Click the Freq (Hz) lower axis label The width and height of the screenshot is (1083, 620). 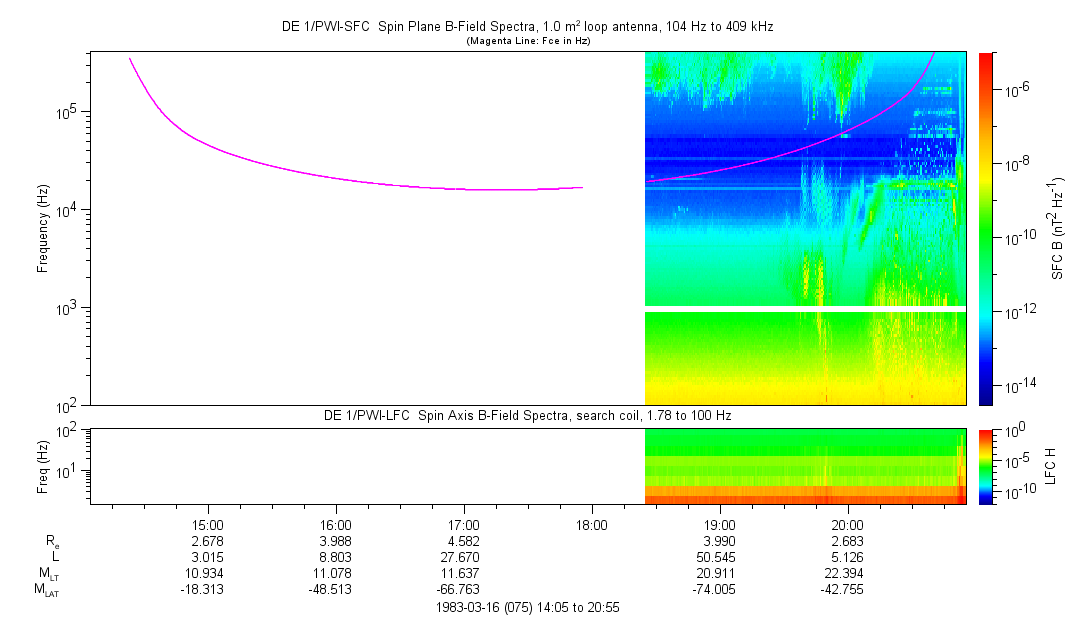click(x=43, y=466)
